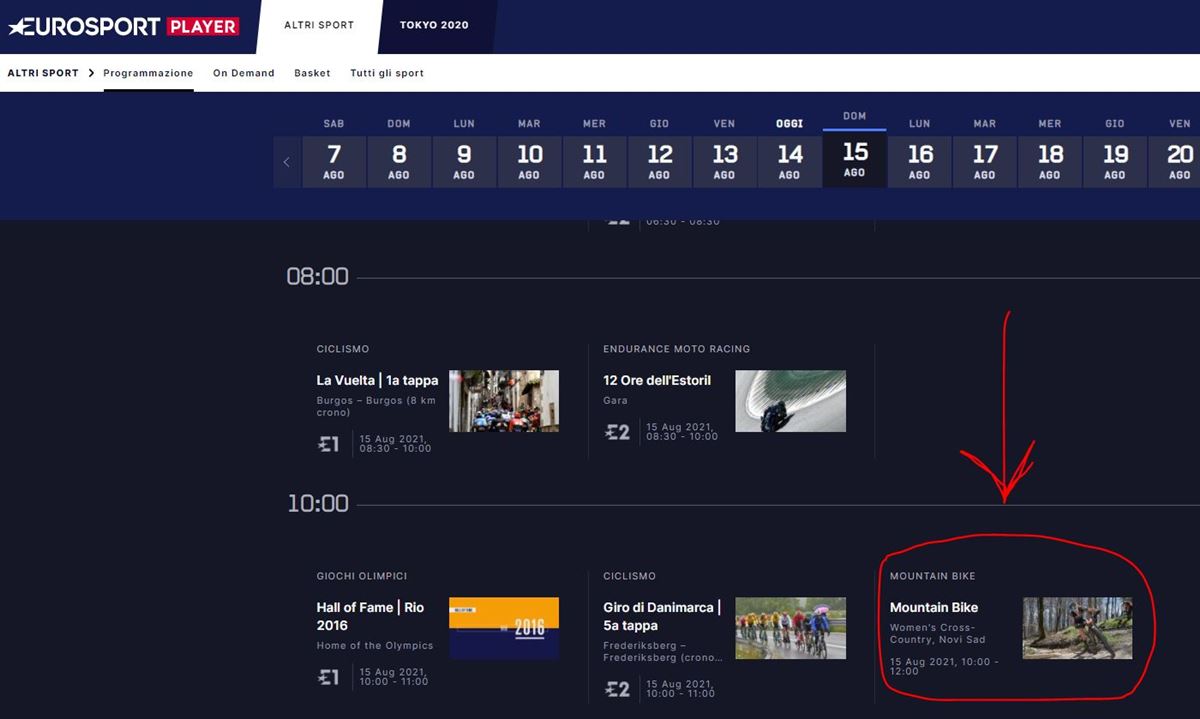Click the 10:00 time marker
Screen dimensions: 1200x719
click(317, 503)
